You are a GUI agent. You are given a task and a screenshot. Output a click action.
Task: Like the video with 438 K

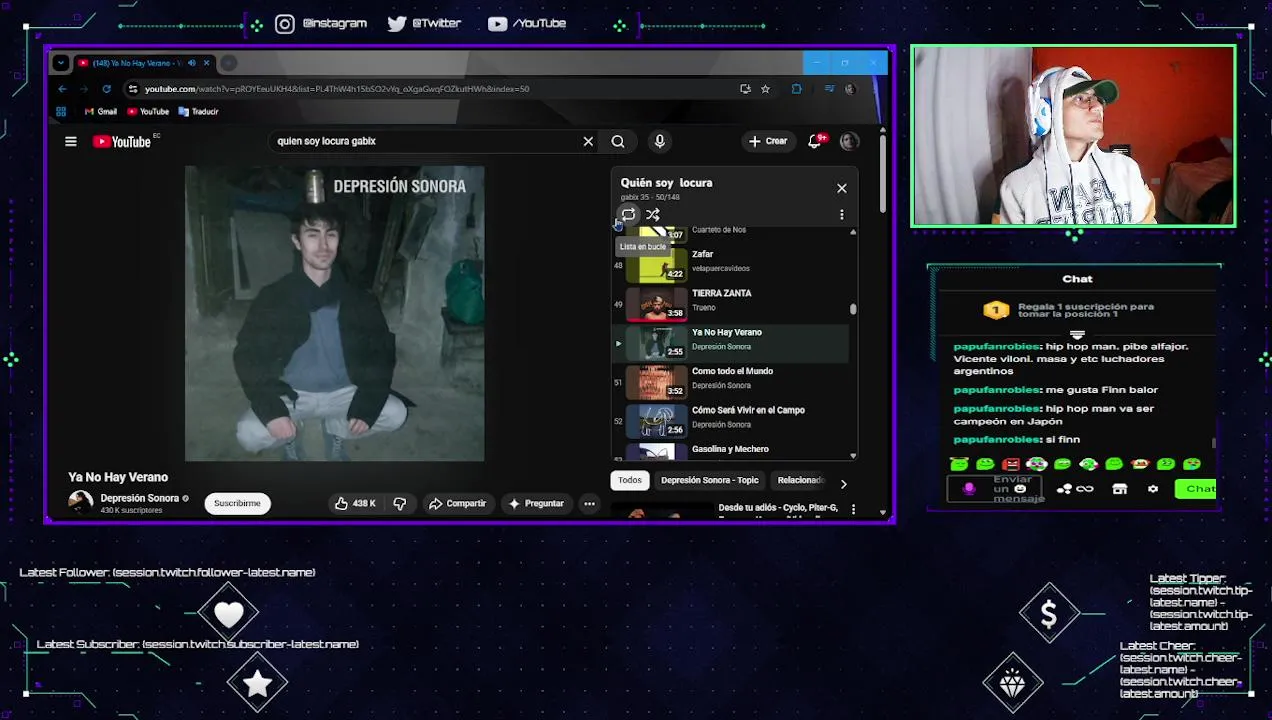[355, 503]
